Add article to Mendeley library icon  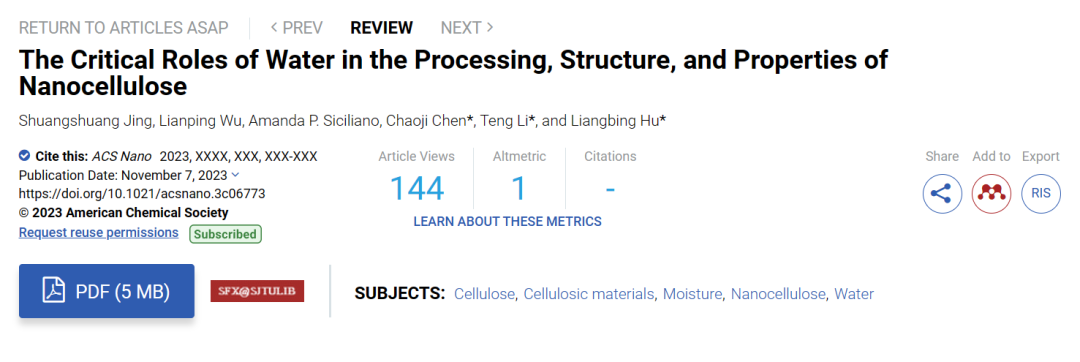pyautogui.click(x=991, y=193)
